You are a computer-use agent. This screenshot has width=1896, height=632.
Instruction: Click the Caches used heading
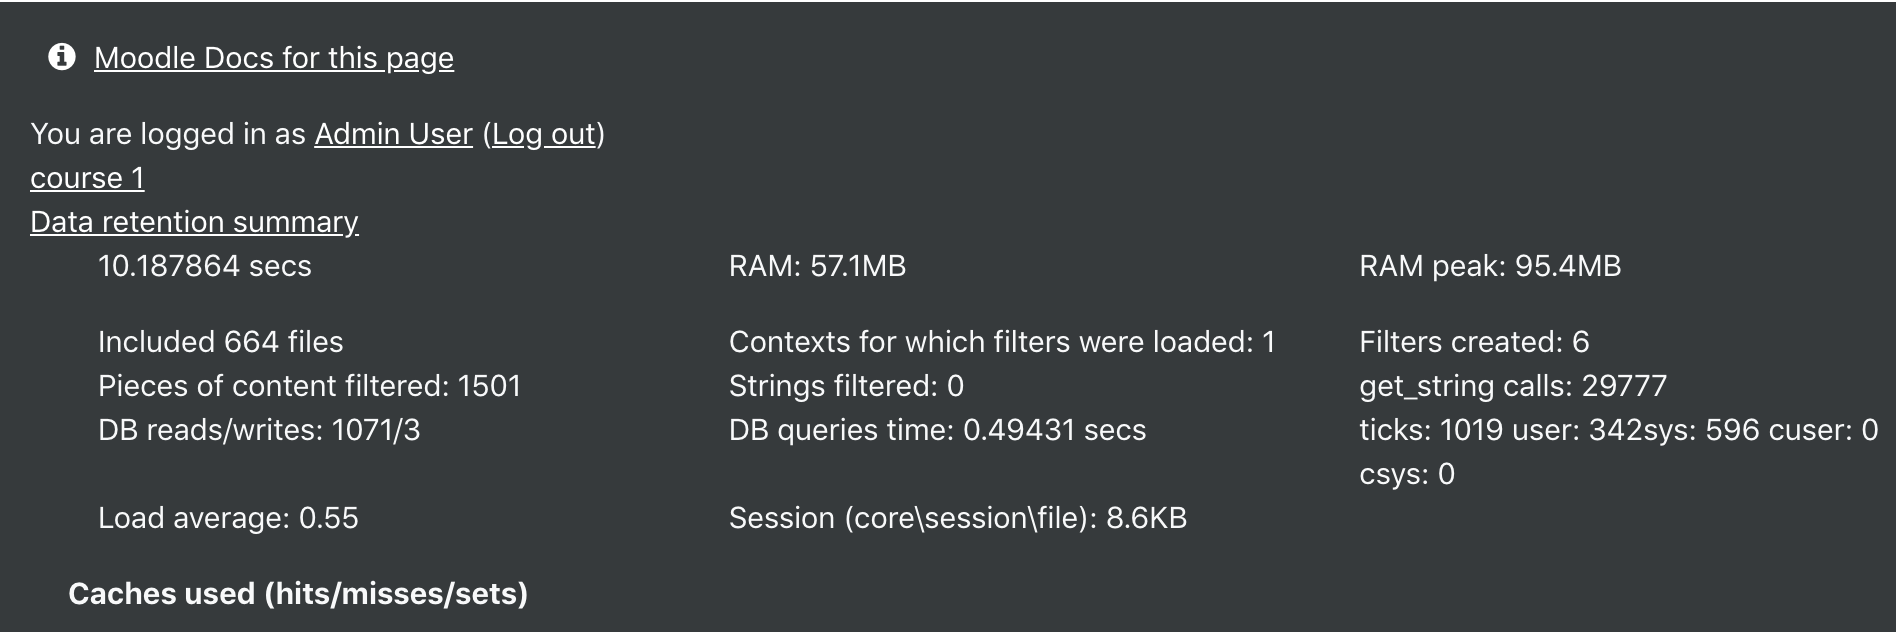[x=298, y=594]
